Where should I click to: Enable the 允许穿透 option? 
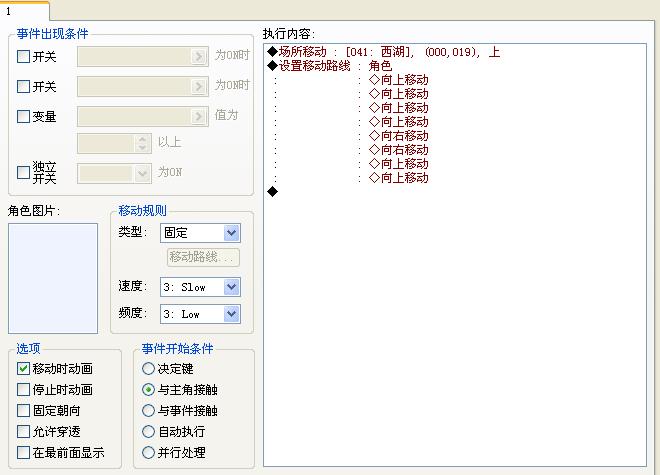point(23,432)
